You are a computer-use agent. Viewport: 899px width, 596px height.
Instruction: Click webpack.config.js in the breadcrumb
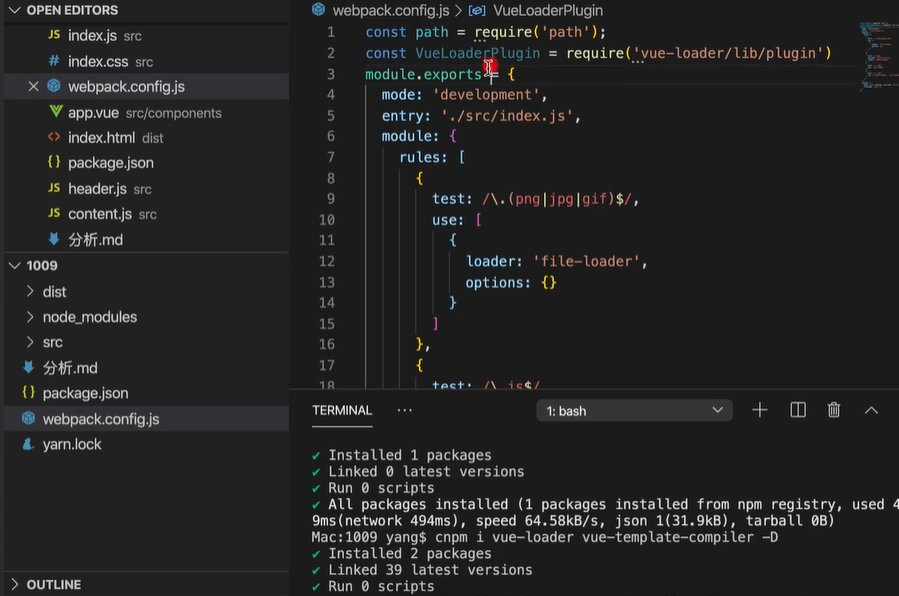click(391, 10)
